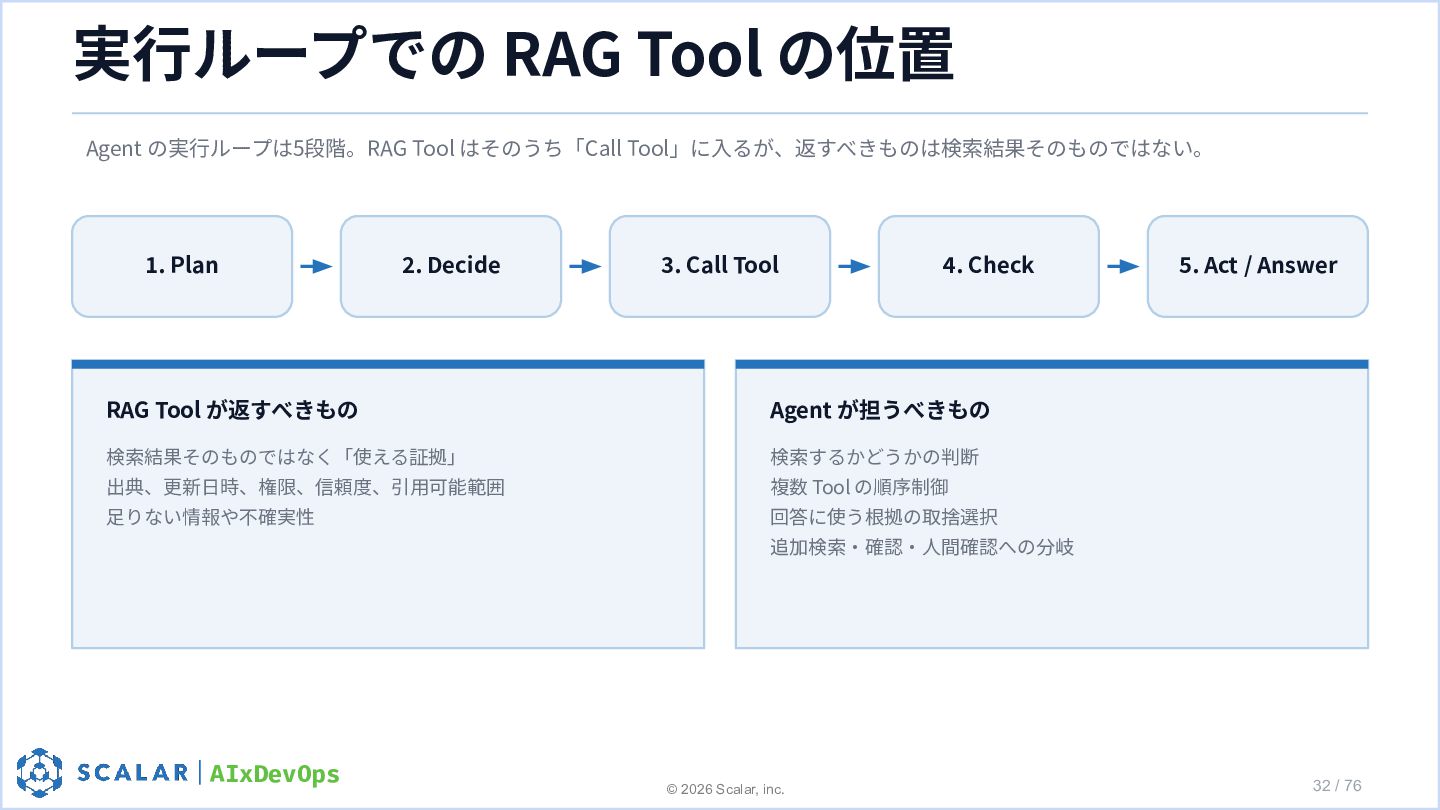Image resolution: width=1440 pixels, height=810 pixels.
Task: Select the 2. Decide step box
Action: point(451,266)
